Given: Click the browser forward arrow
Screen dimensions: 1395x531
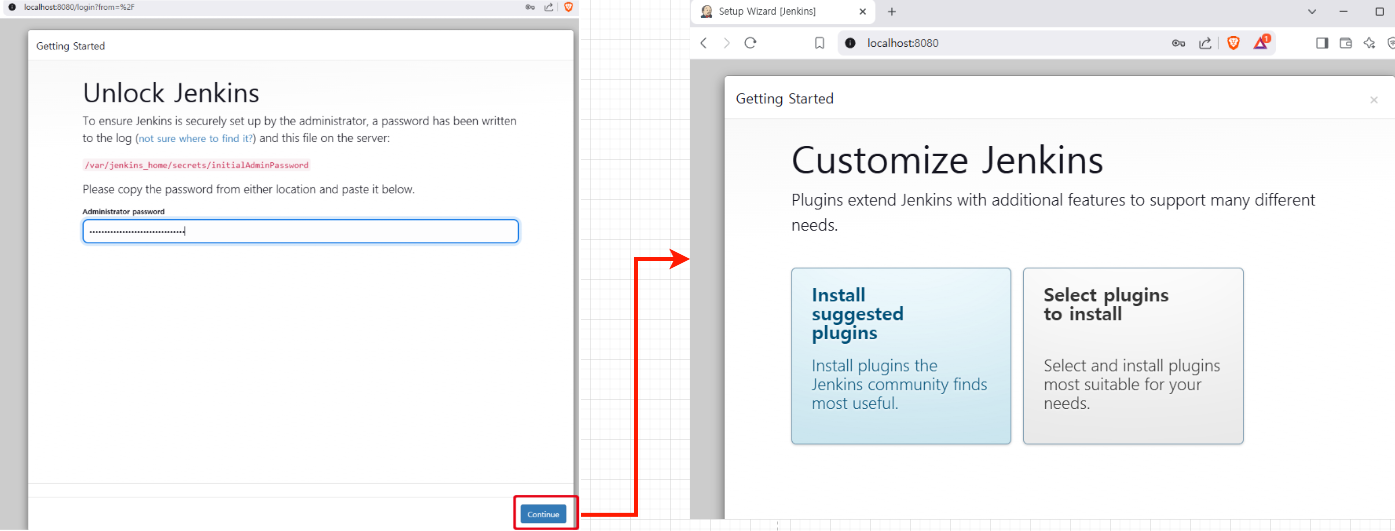Looking at the screenshot, I should tap(727, 43).
